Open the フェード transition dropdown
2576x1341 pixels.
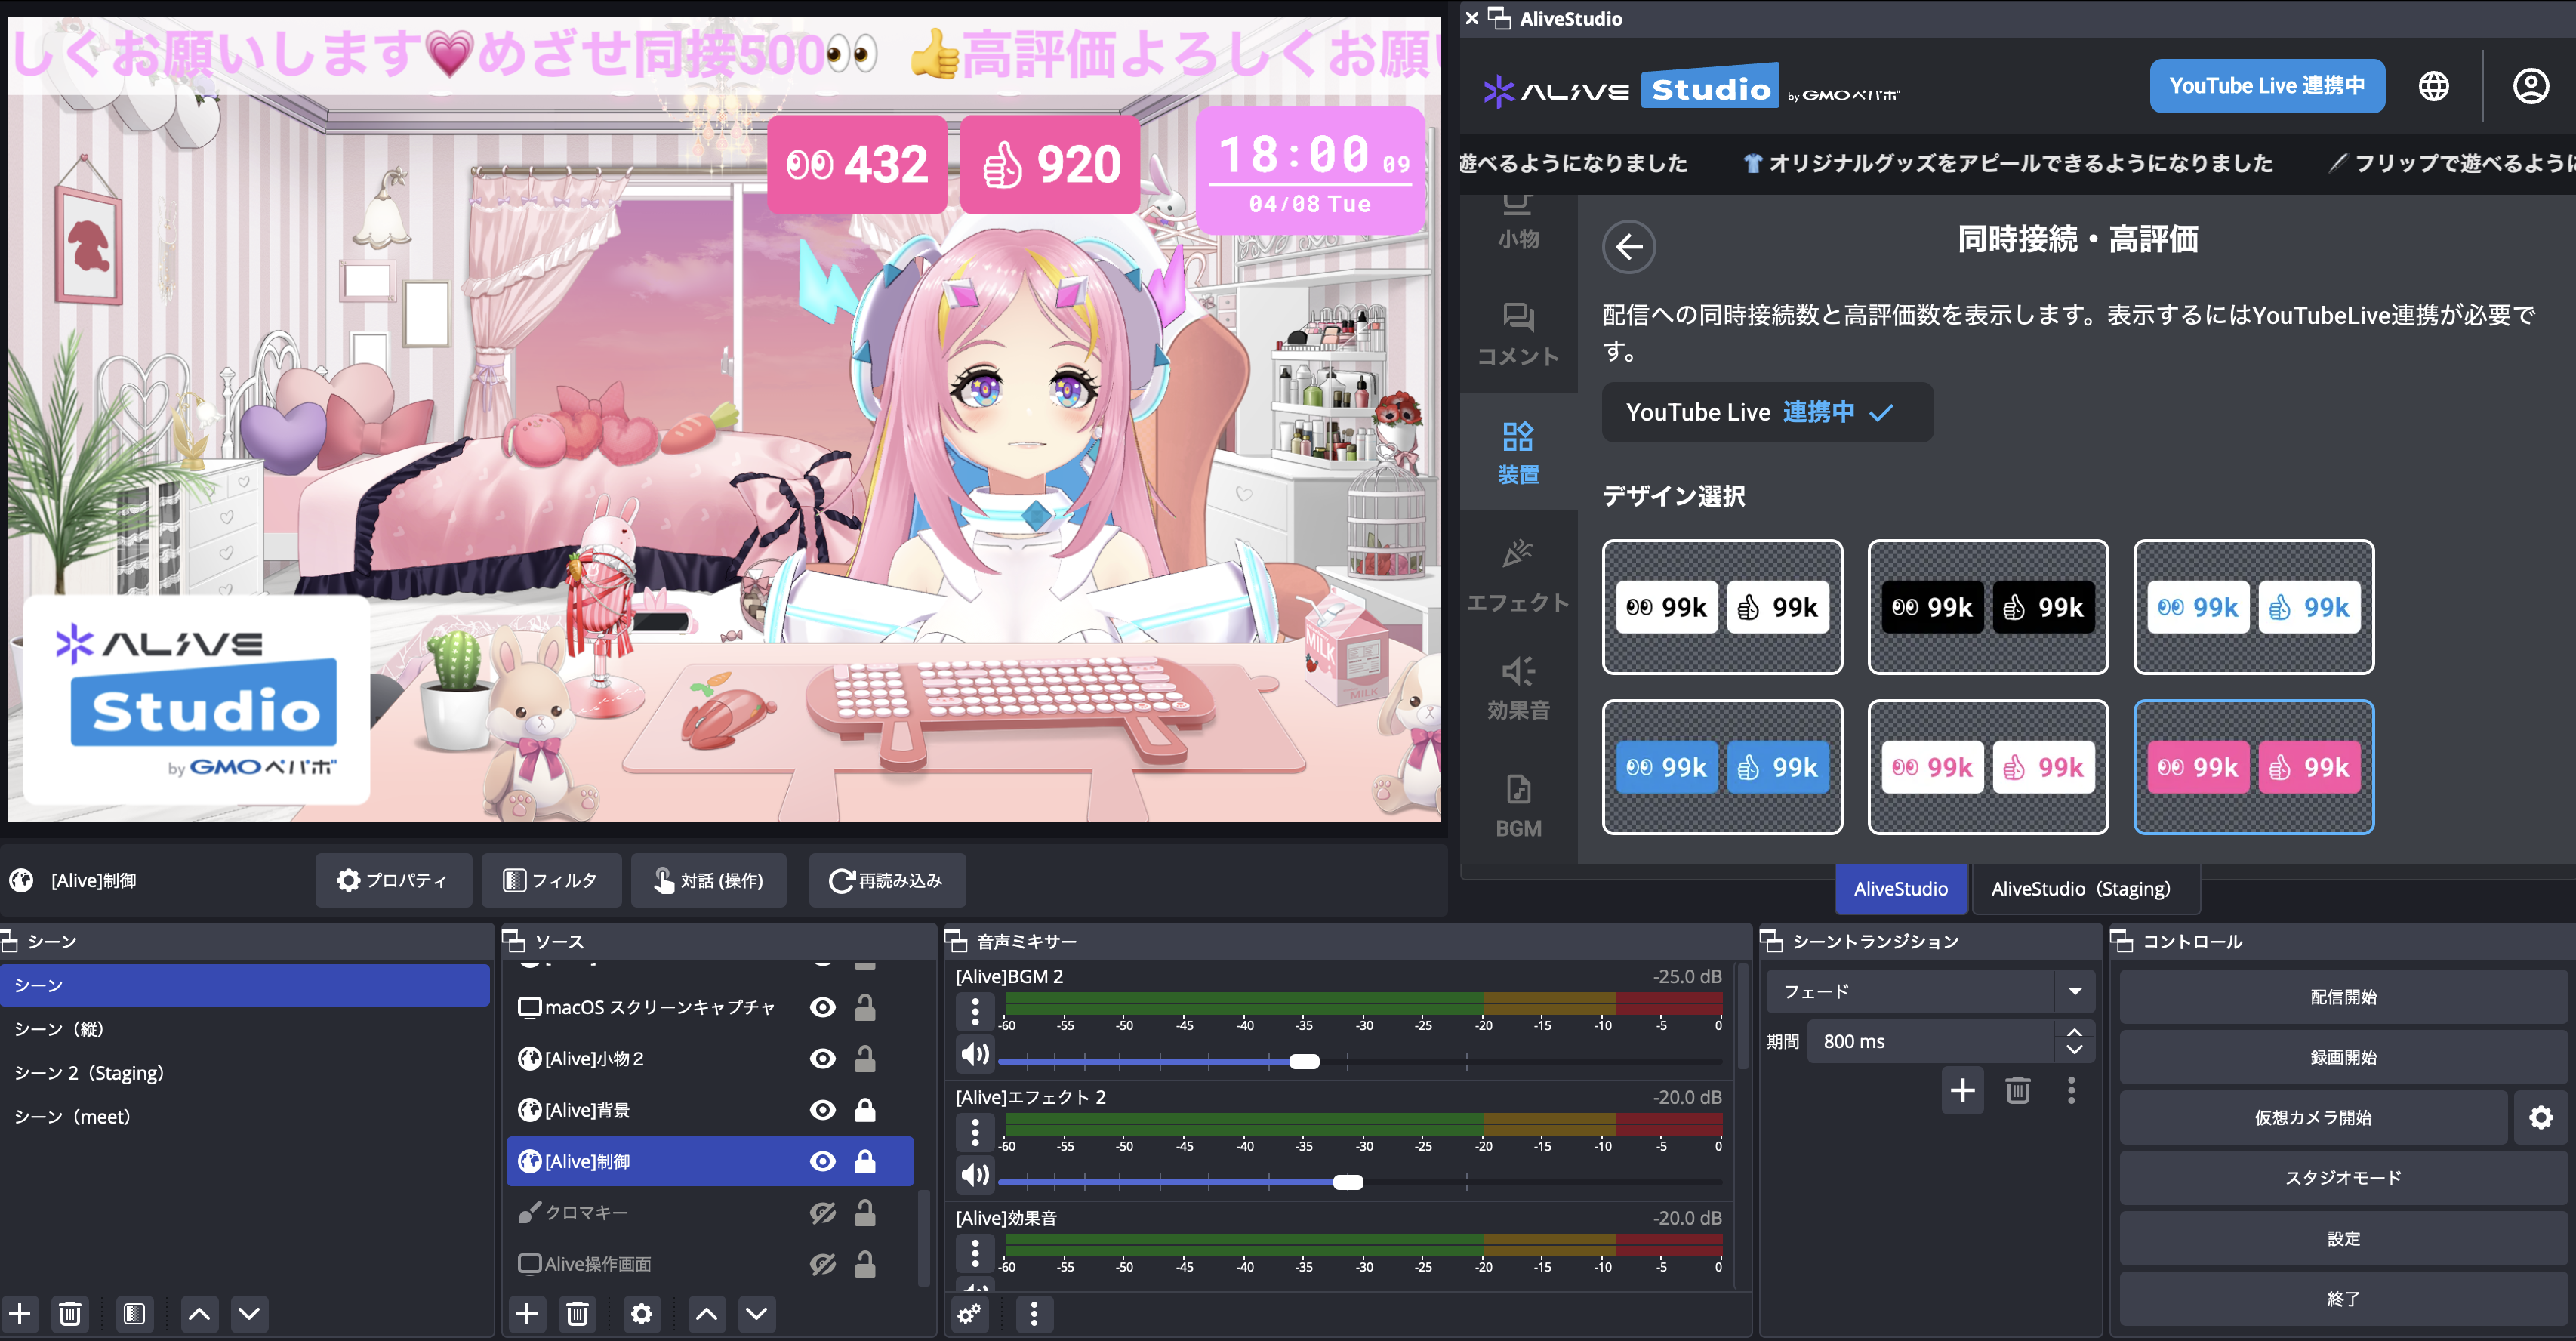tap(1930, 991)
